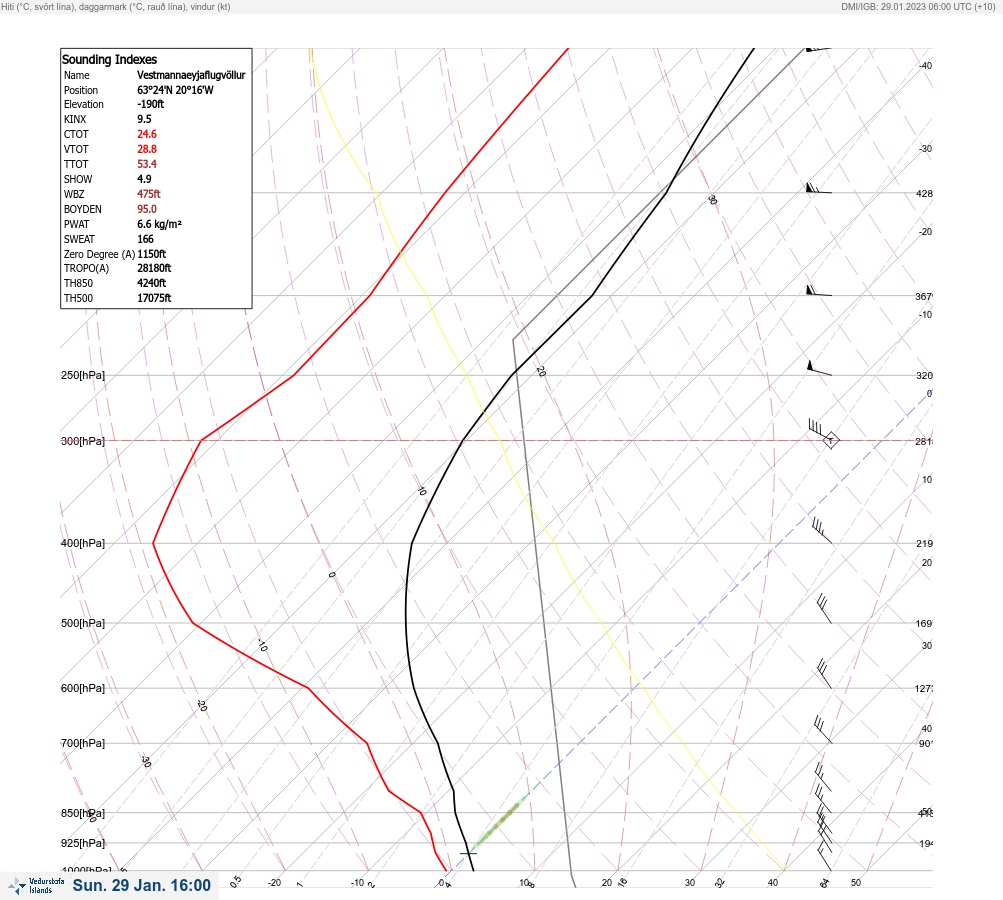Click the 400[hPa] pressure label
The image size is (1003, 900).
coord(83,543)
